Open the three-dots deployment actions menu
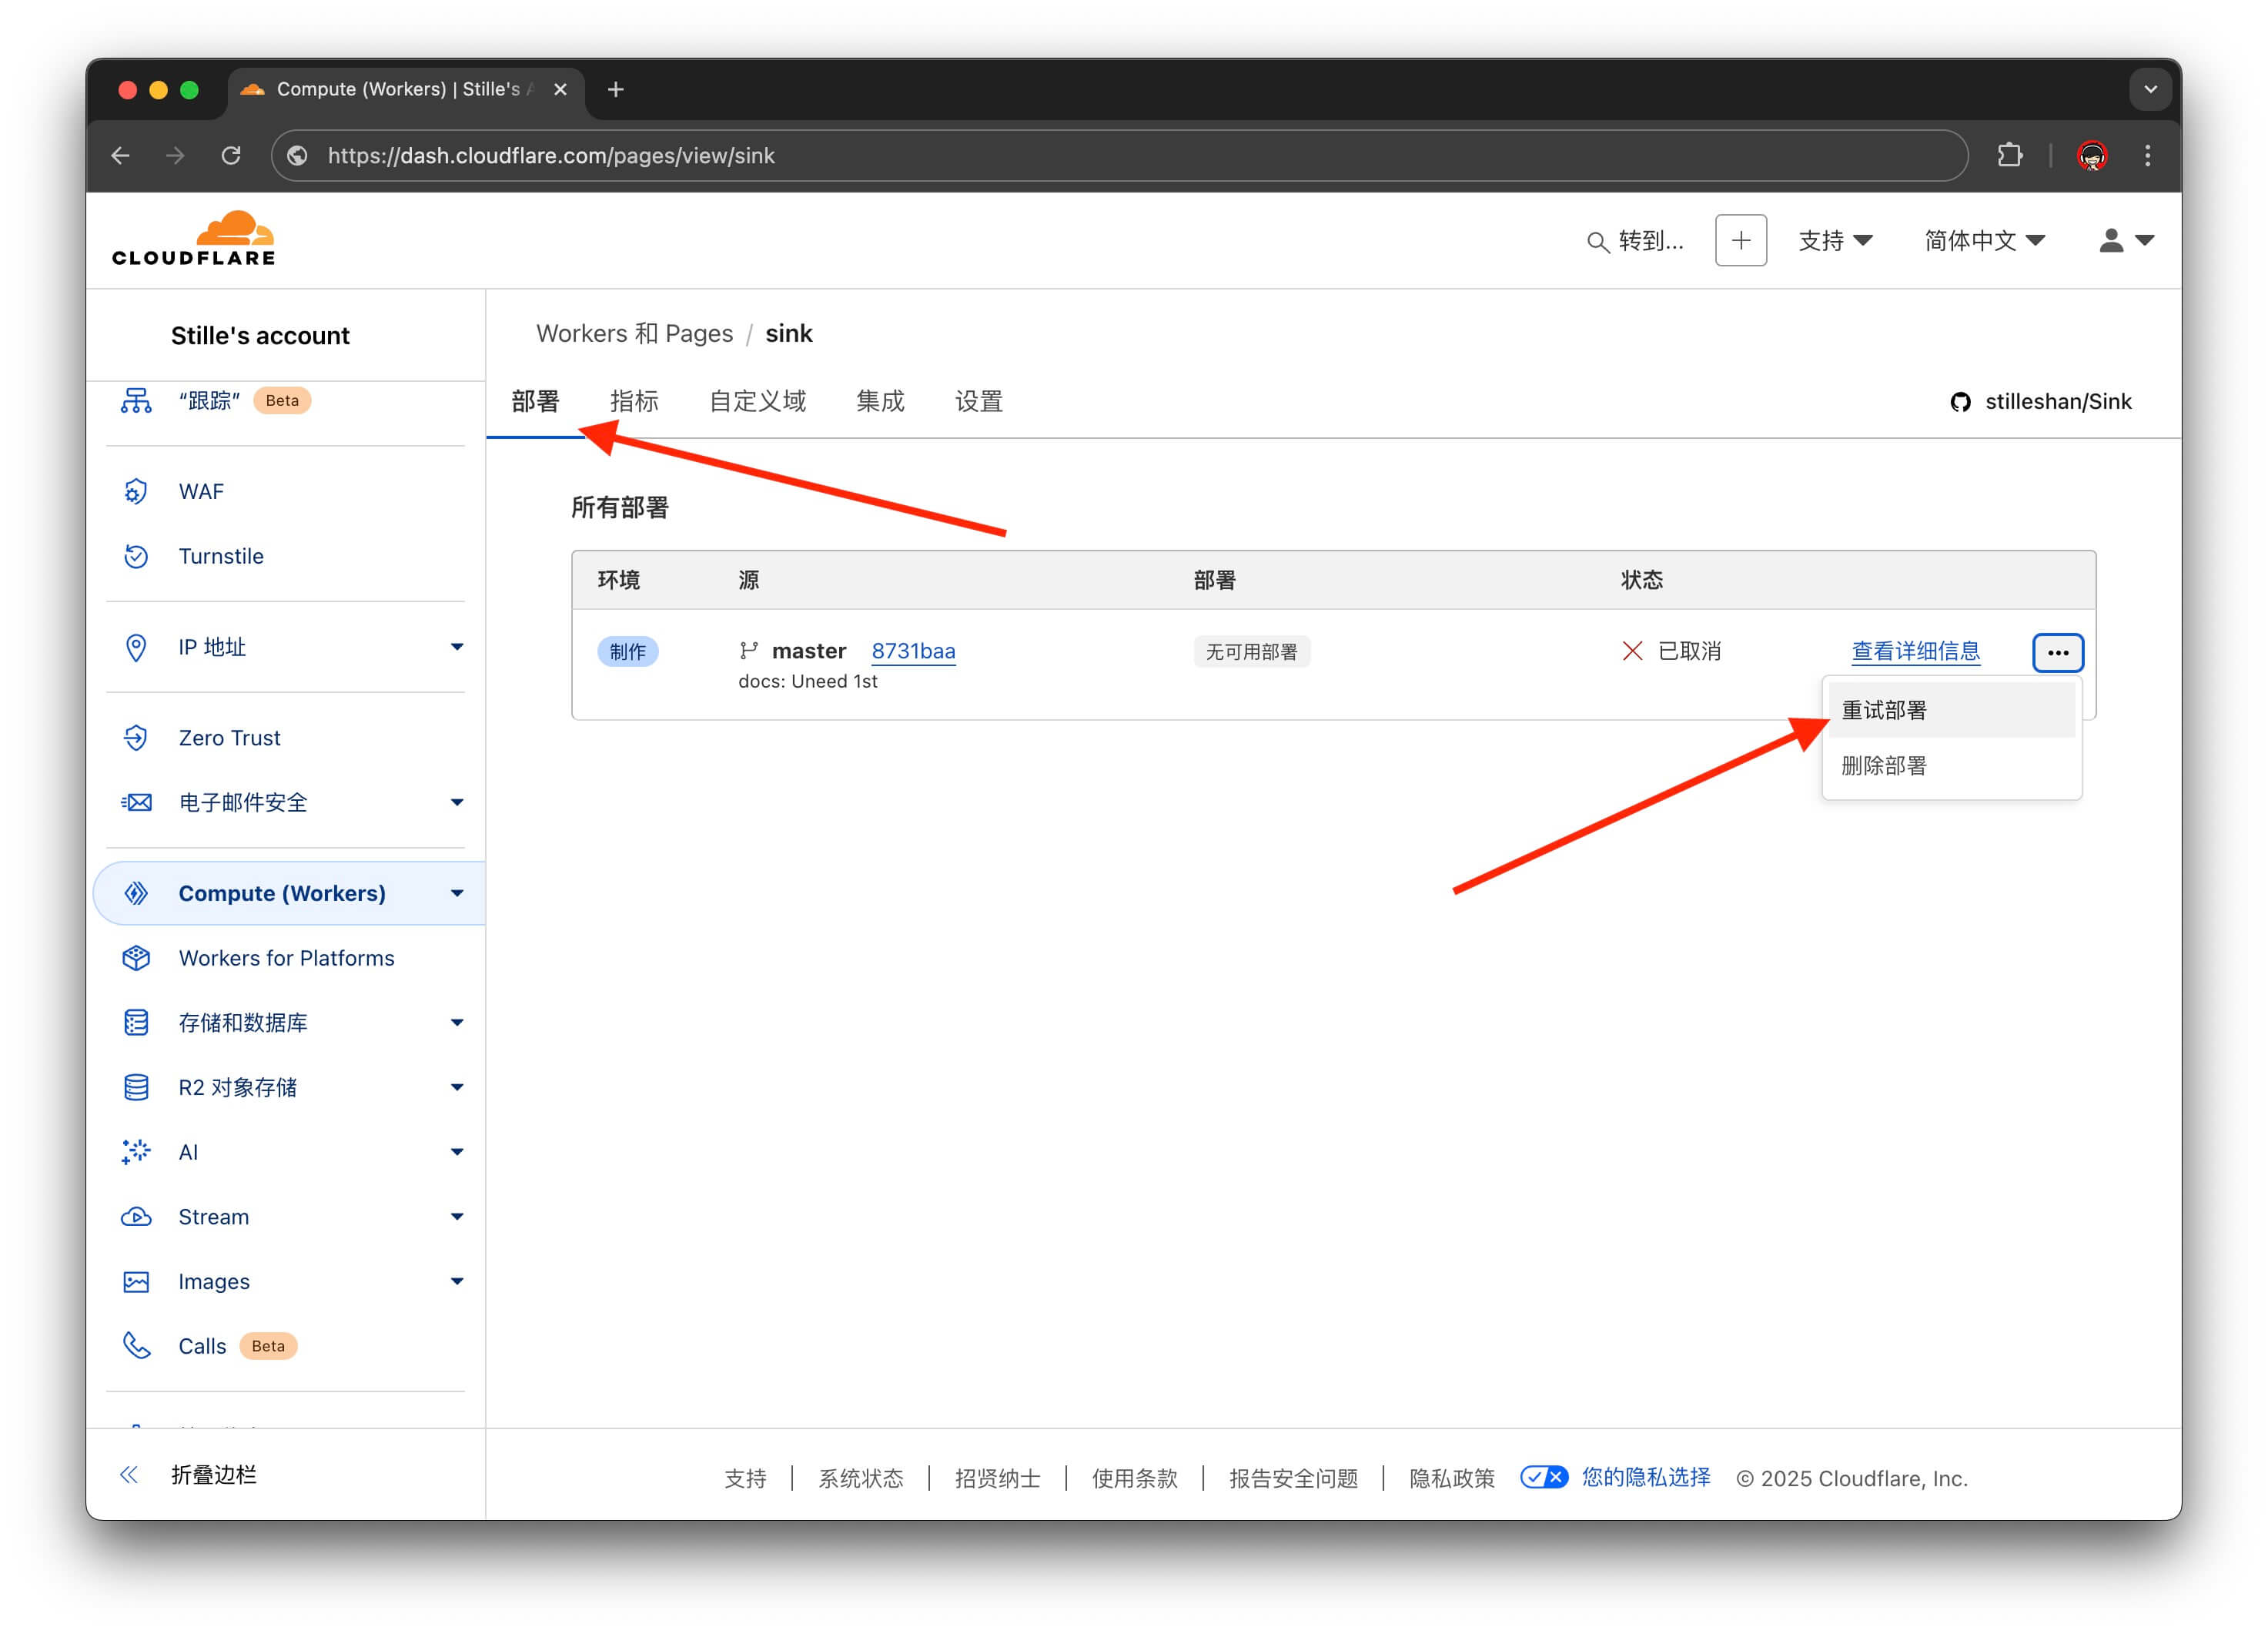This screenshot has height=1634, width=2268. [2058, 652]
